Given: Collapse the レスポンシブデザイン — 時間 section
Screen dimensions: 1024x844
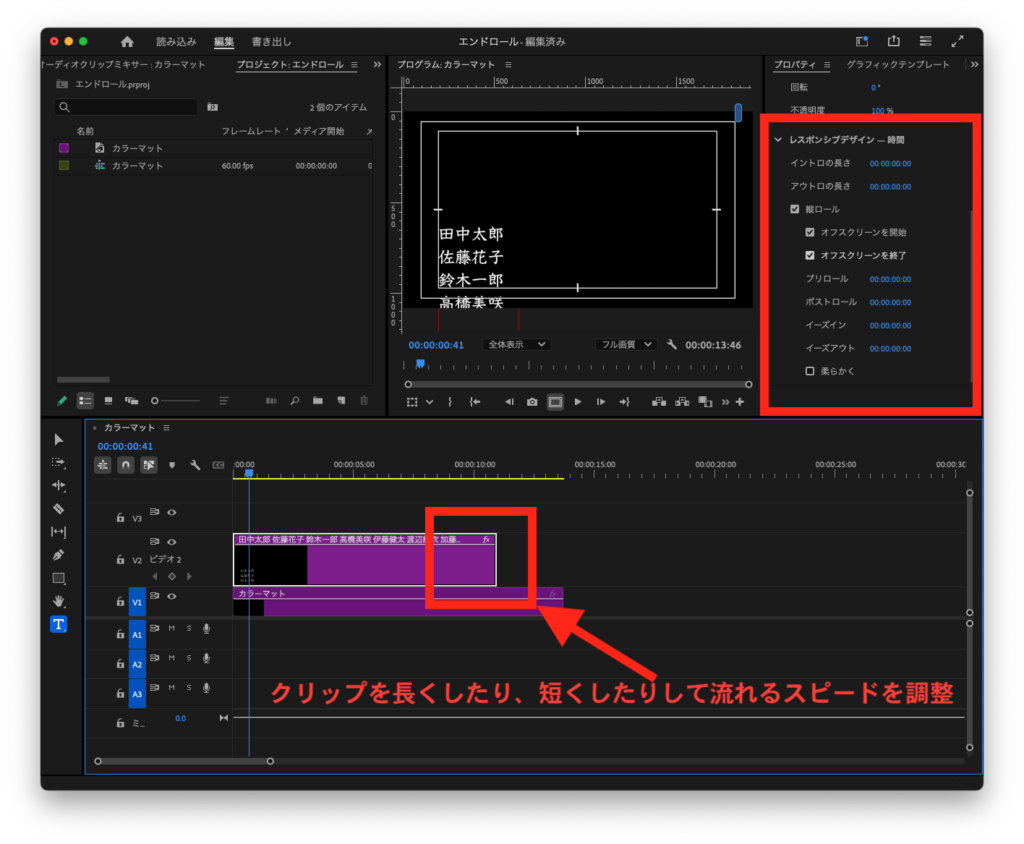Looking at the screenshot, I should pos(778,140).
